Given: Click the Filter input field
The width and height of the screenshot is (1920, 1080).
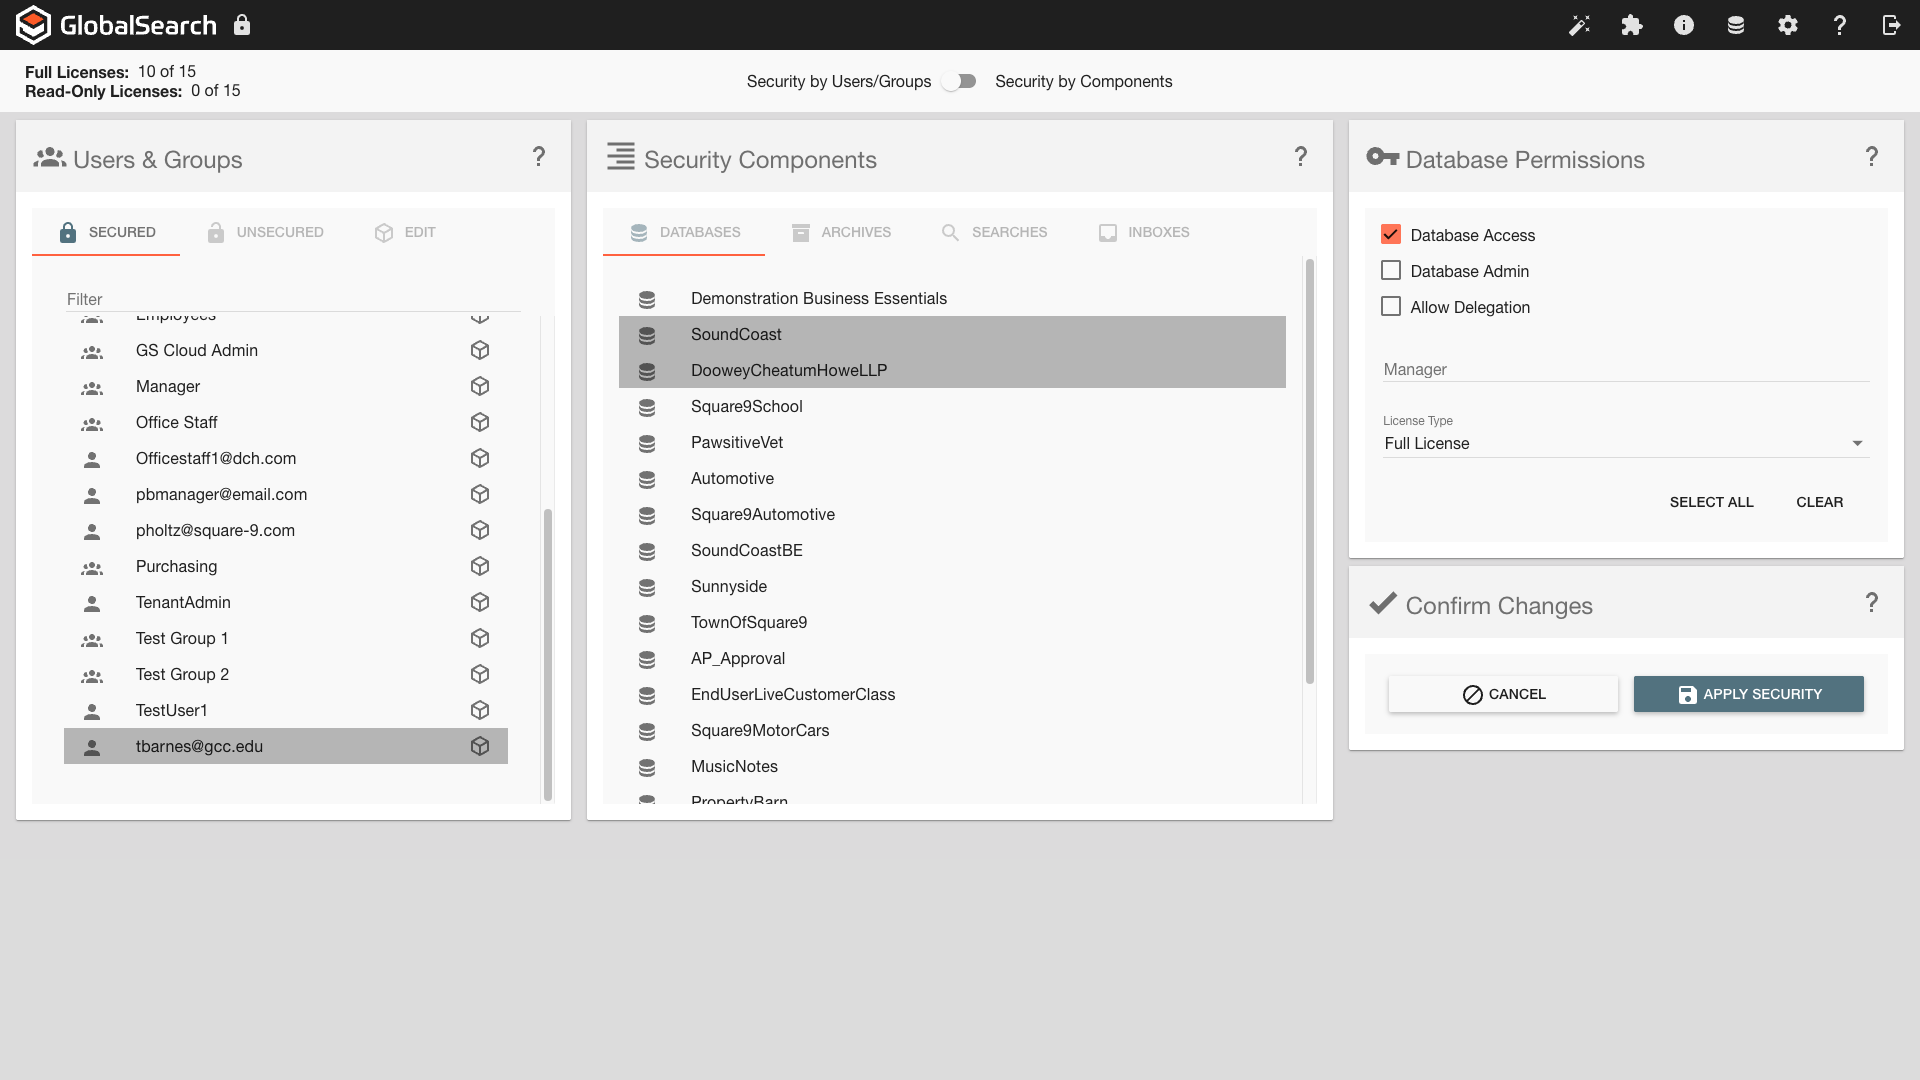Looking at the screenshot, I should point(290,299).
